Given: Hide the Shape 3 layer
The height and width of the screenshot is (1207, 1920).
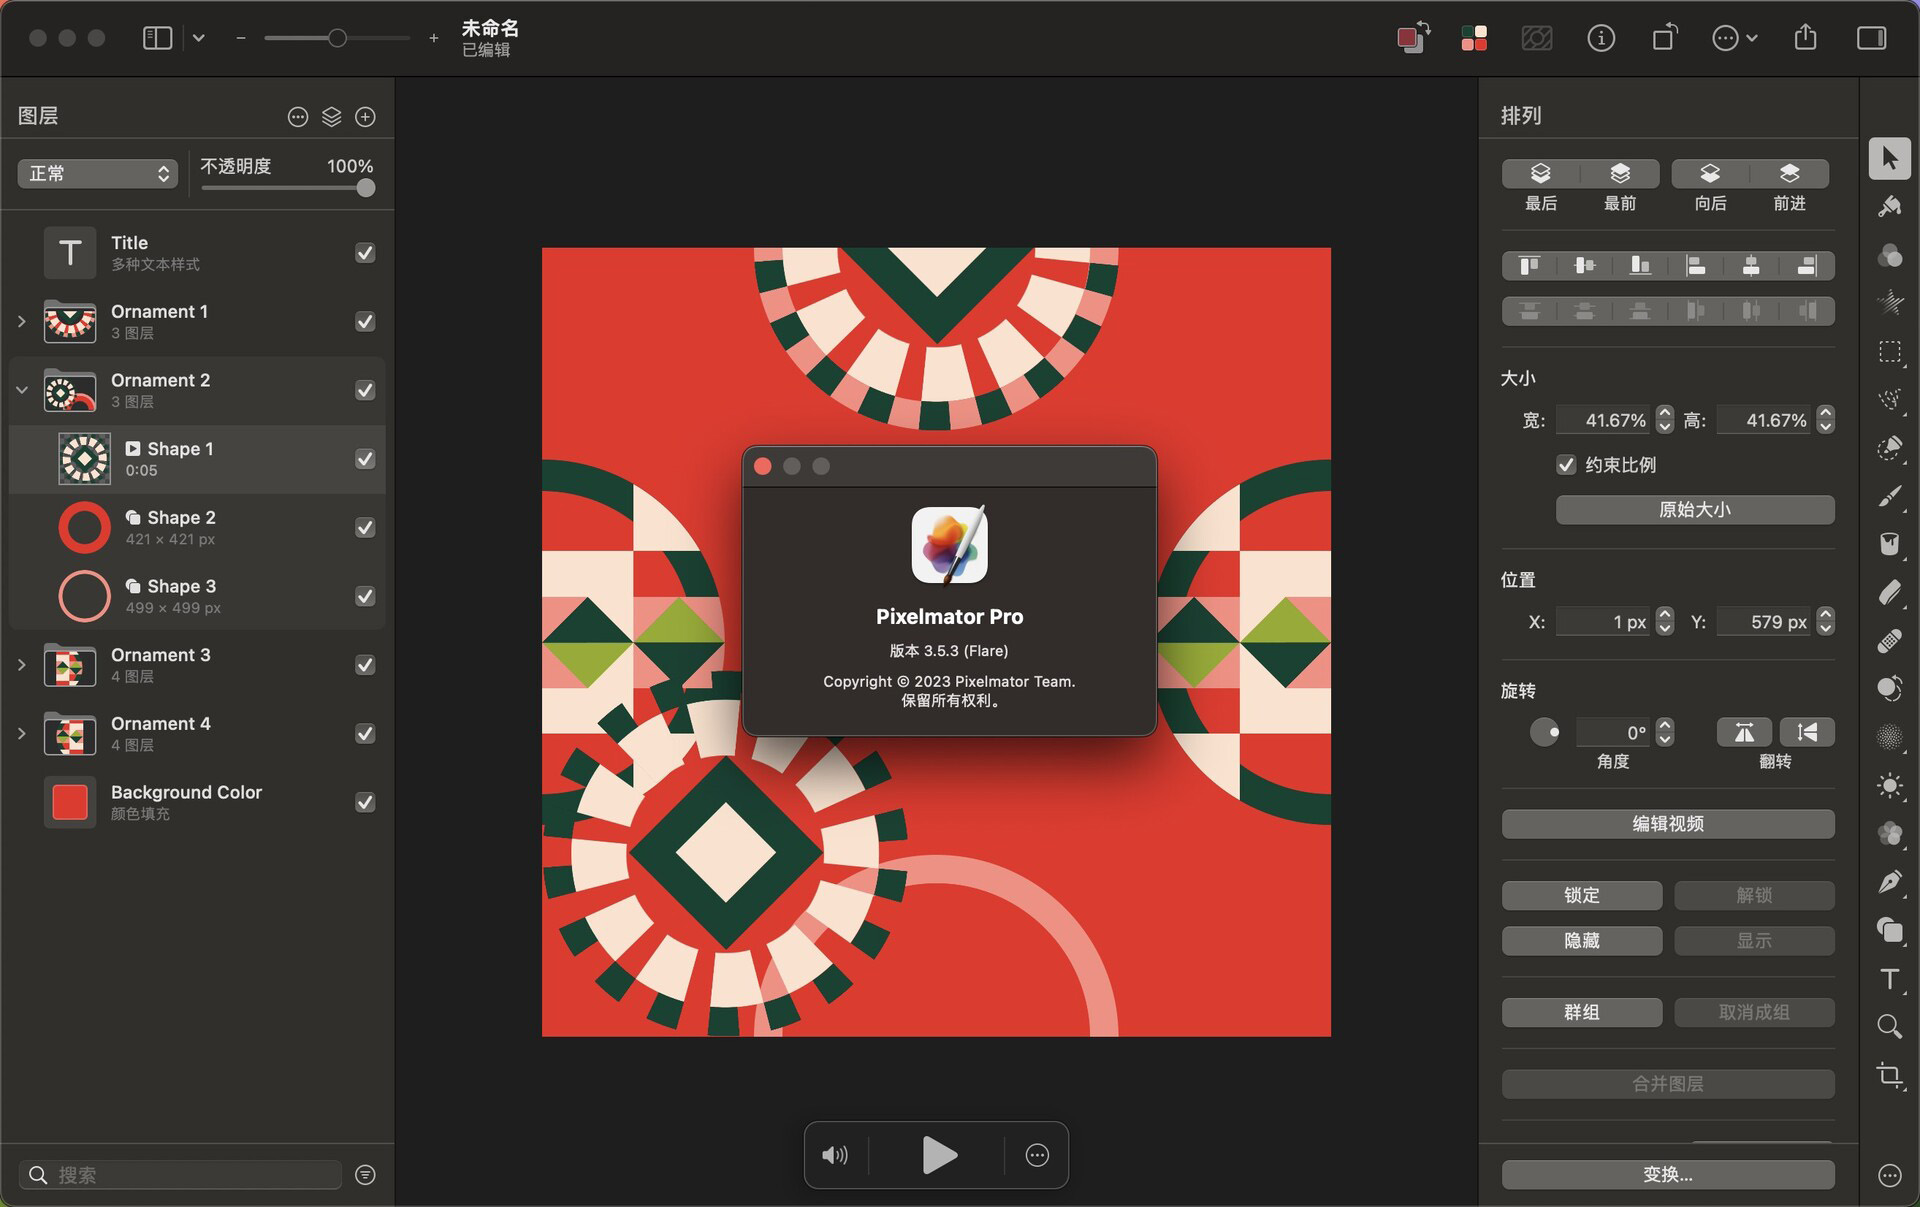Looking at the screenshot, I should tap(365, 596).
